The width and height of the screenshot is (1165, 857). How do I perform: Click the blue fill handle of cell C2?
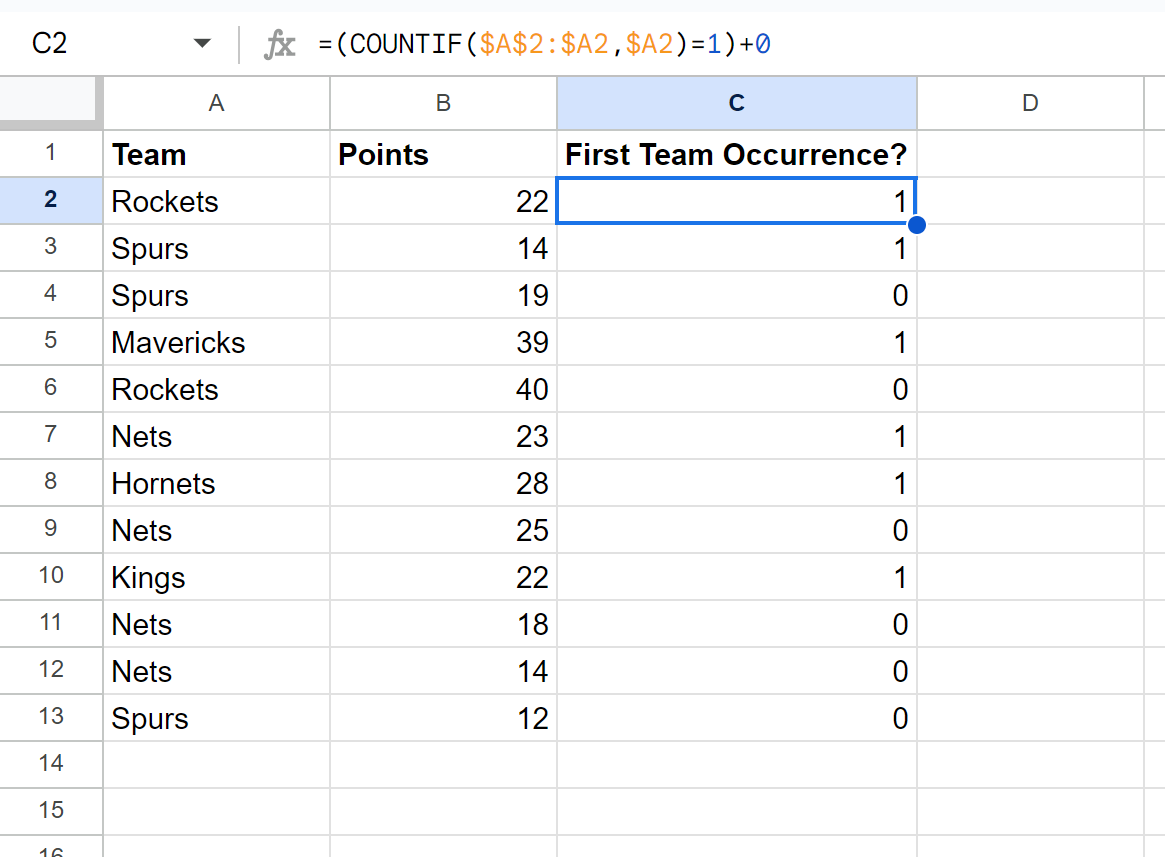point(917,224)
